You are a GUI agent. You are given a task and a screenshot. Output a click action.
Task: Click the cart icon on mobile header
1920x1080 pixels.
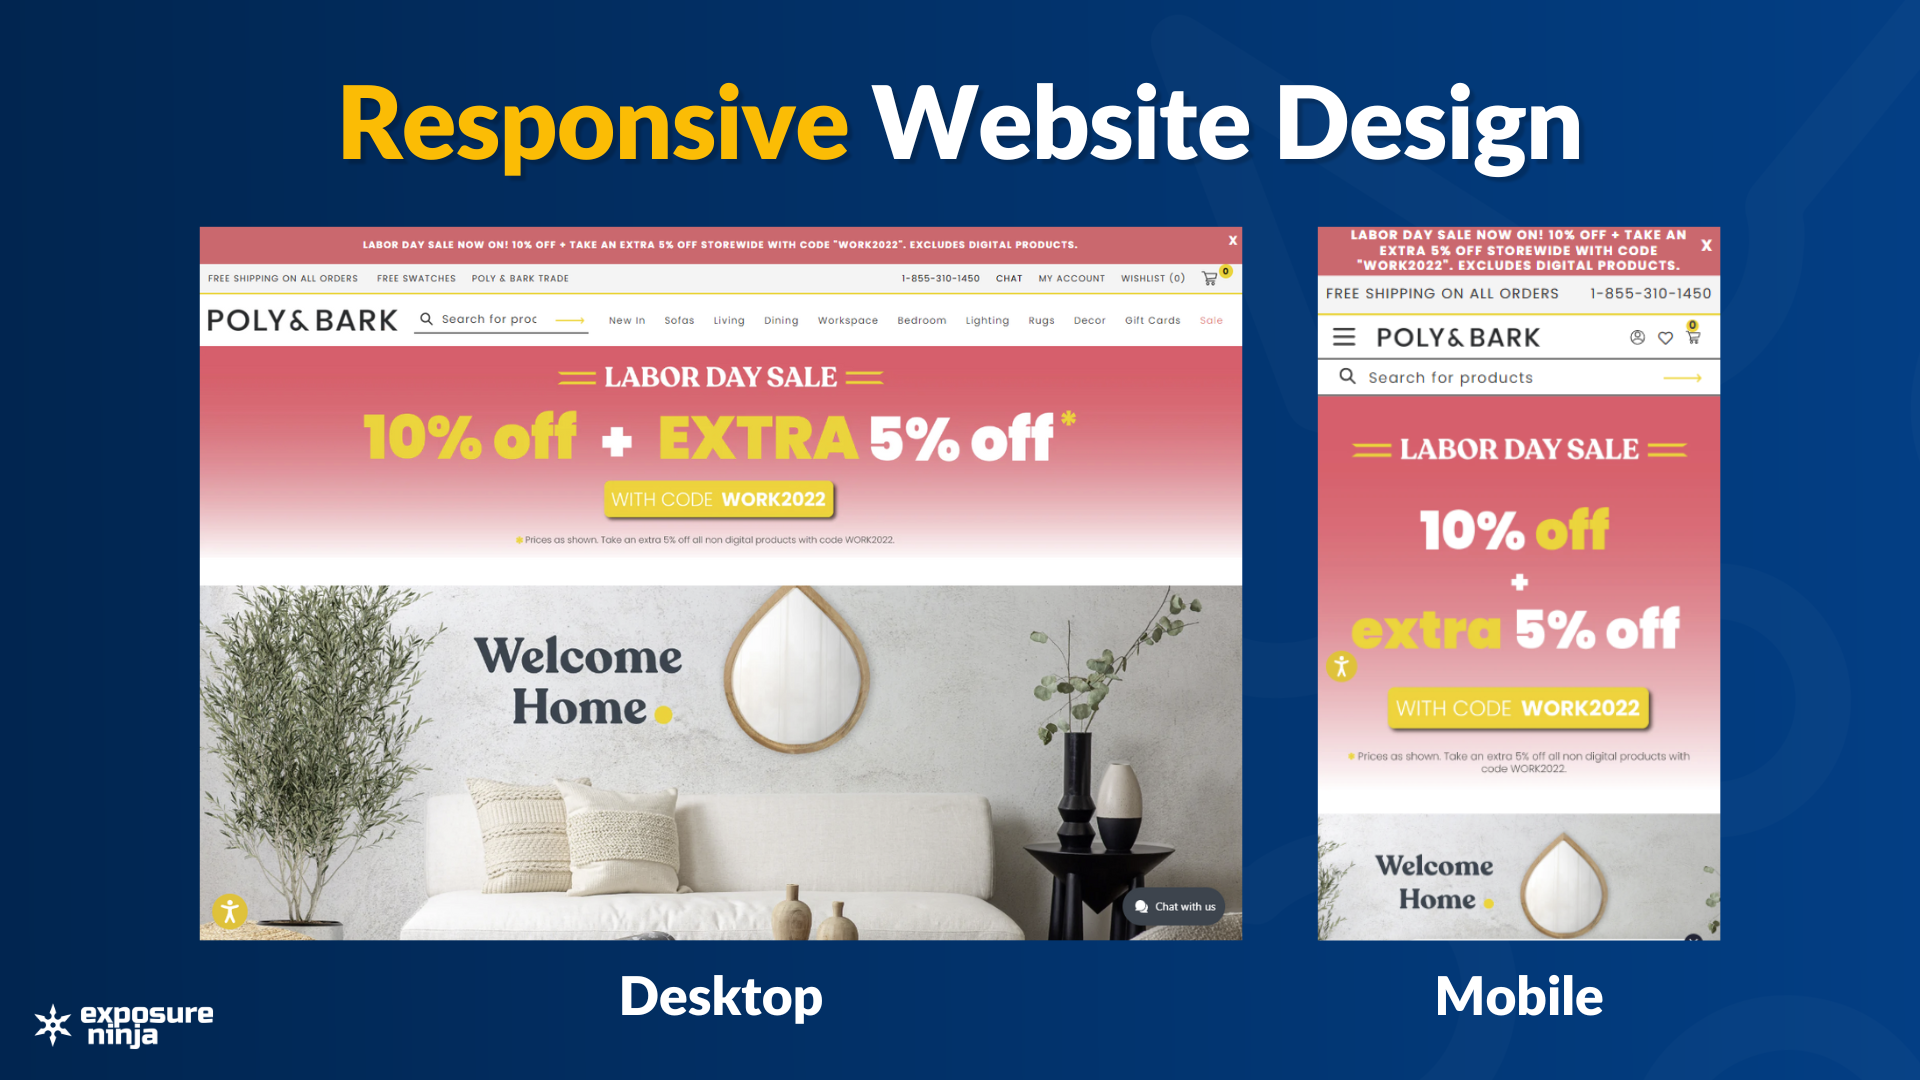(1695, 338)
